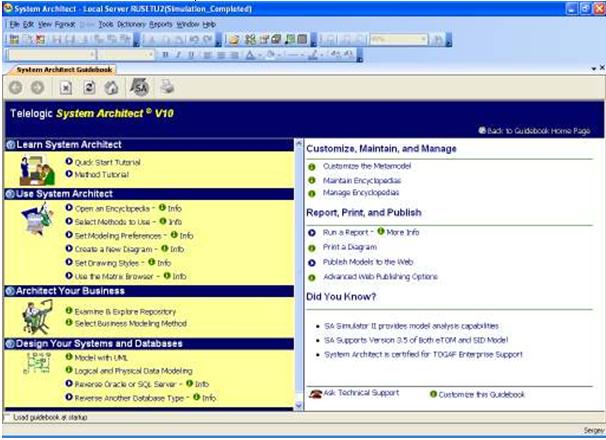606x440 pixels.
Task: Open the font size dropdown in format toolbar
Action: click(151, 55)
